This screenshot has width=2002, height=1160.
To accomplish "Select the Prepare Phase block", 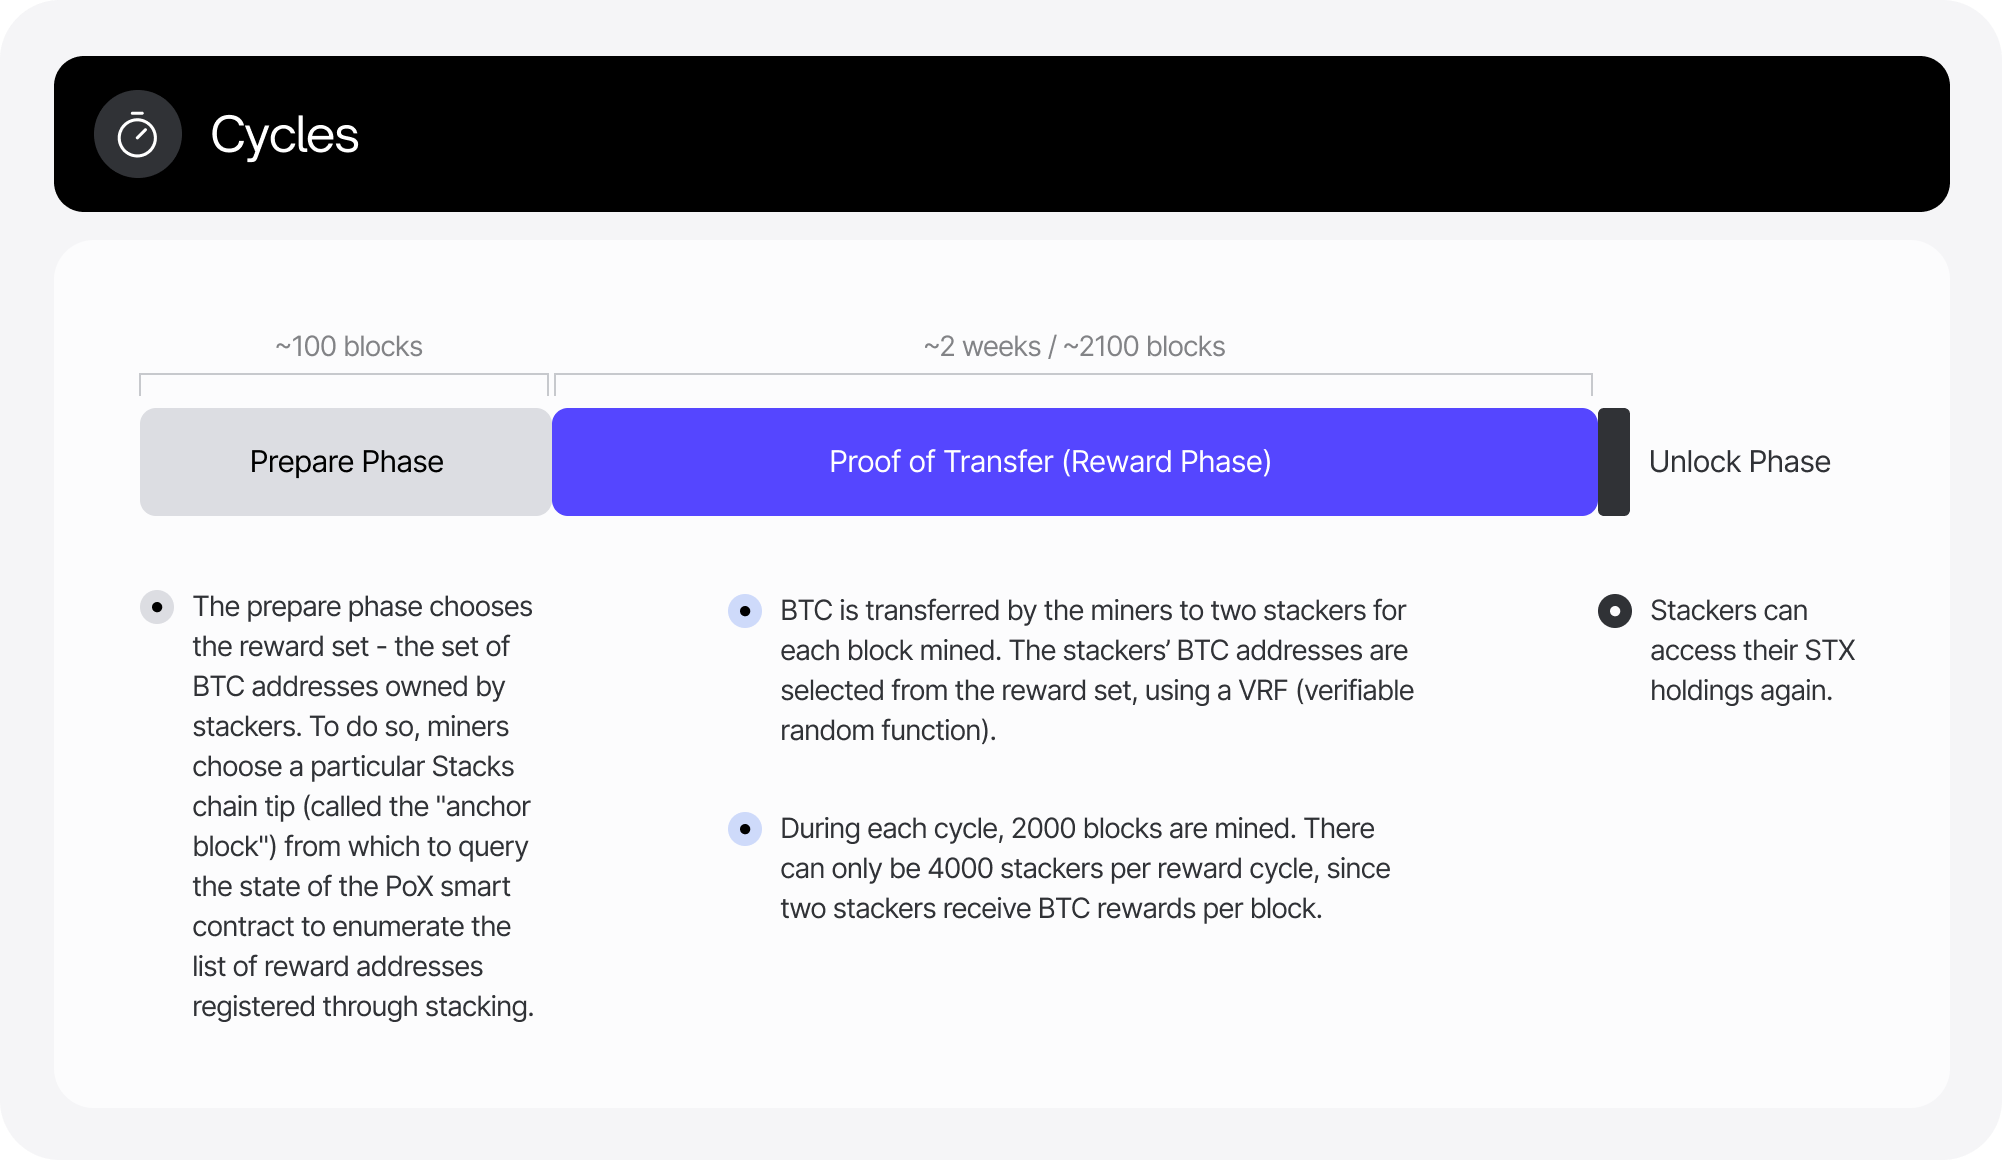I will (345, 462).
